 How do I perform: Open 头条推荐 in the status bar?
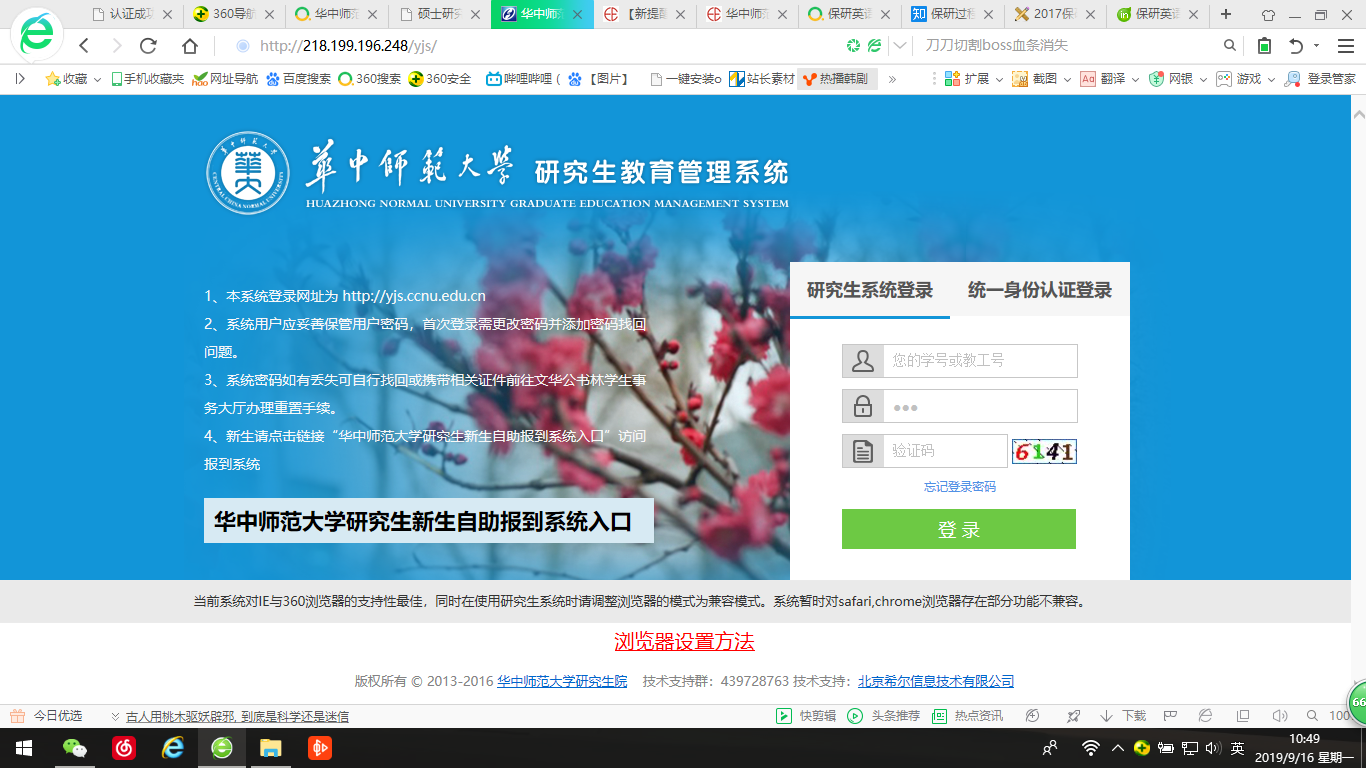click(883, 716)
